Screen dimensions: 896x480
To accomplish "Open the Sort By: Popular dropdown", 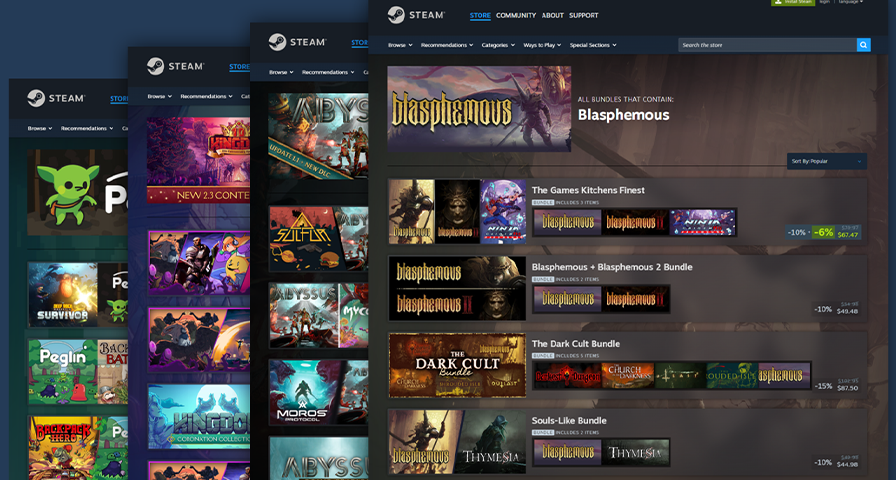I will click(826, 161).
